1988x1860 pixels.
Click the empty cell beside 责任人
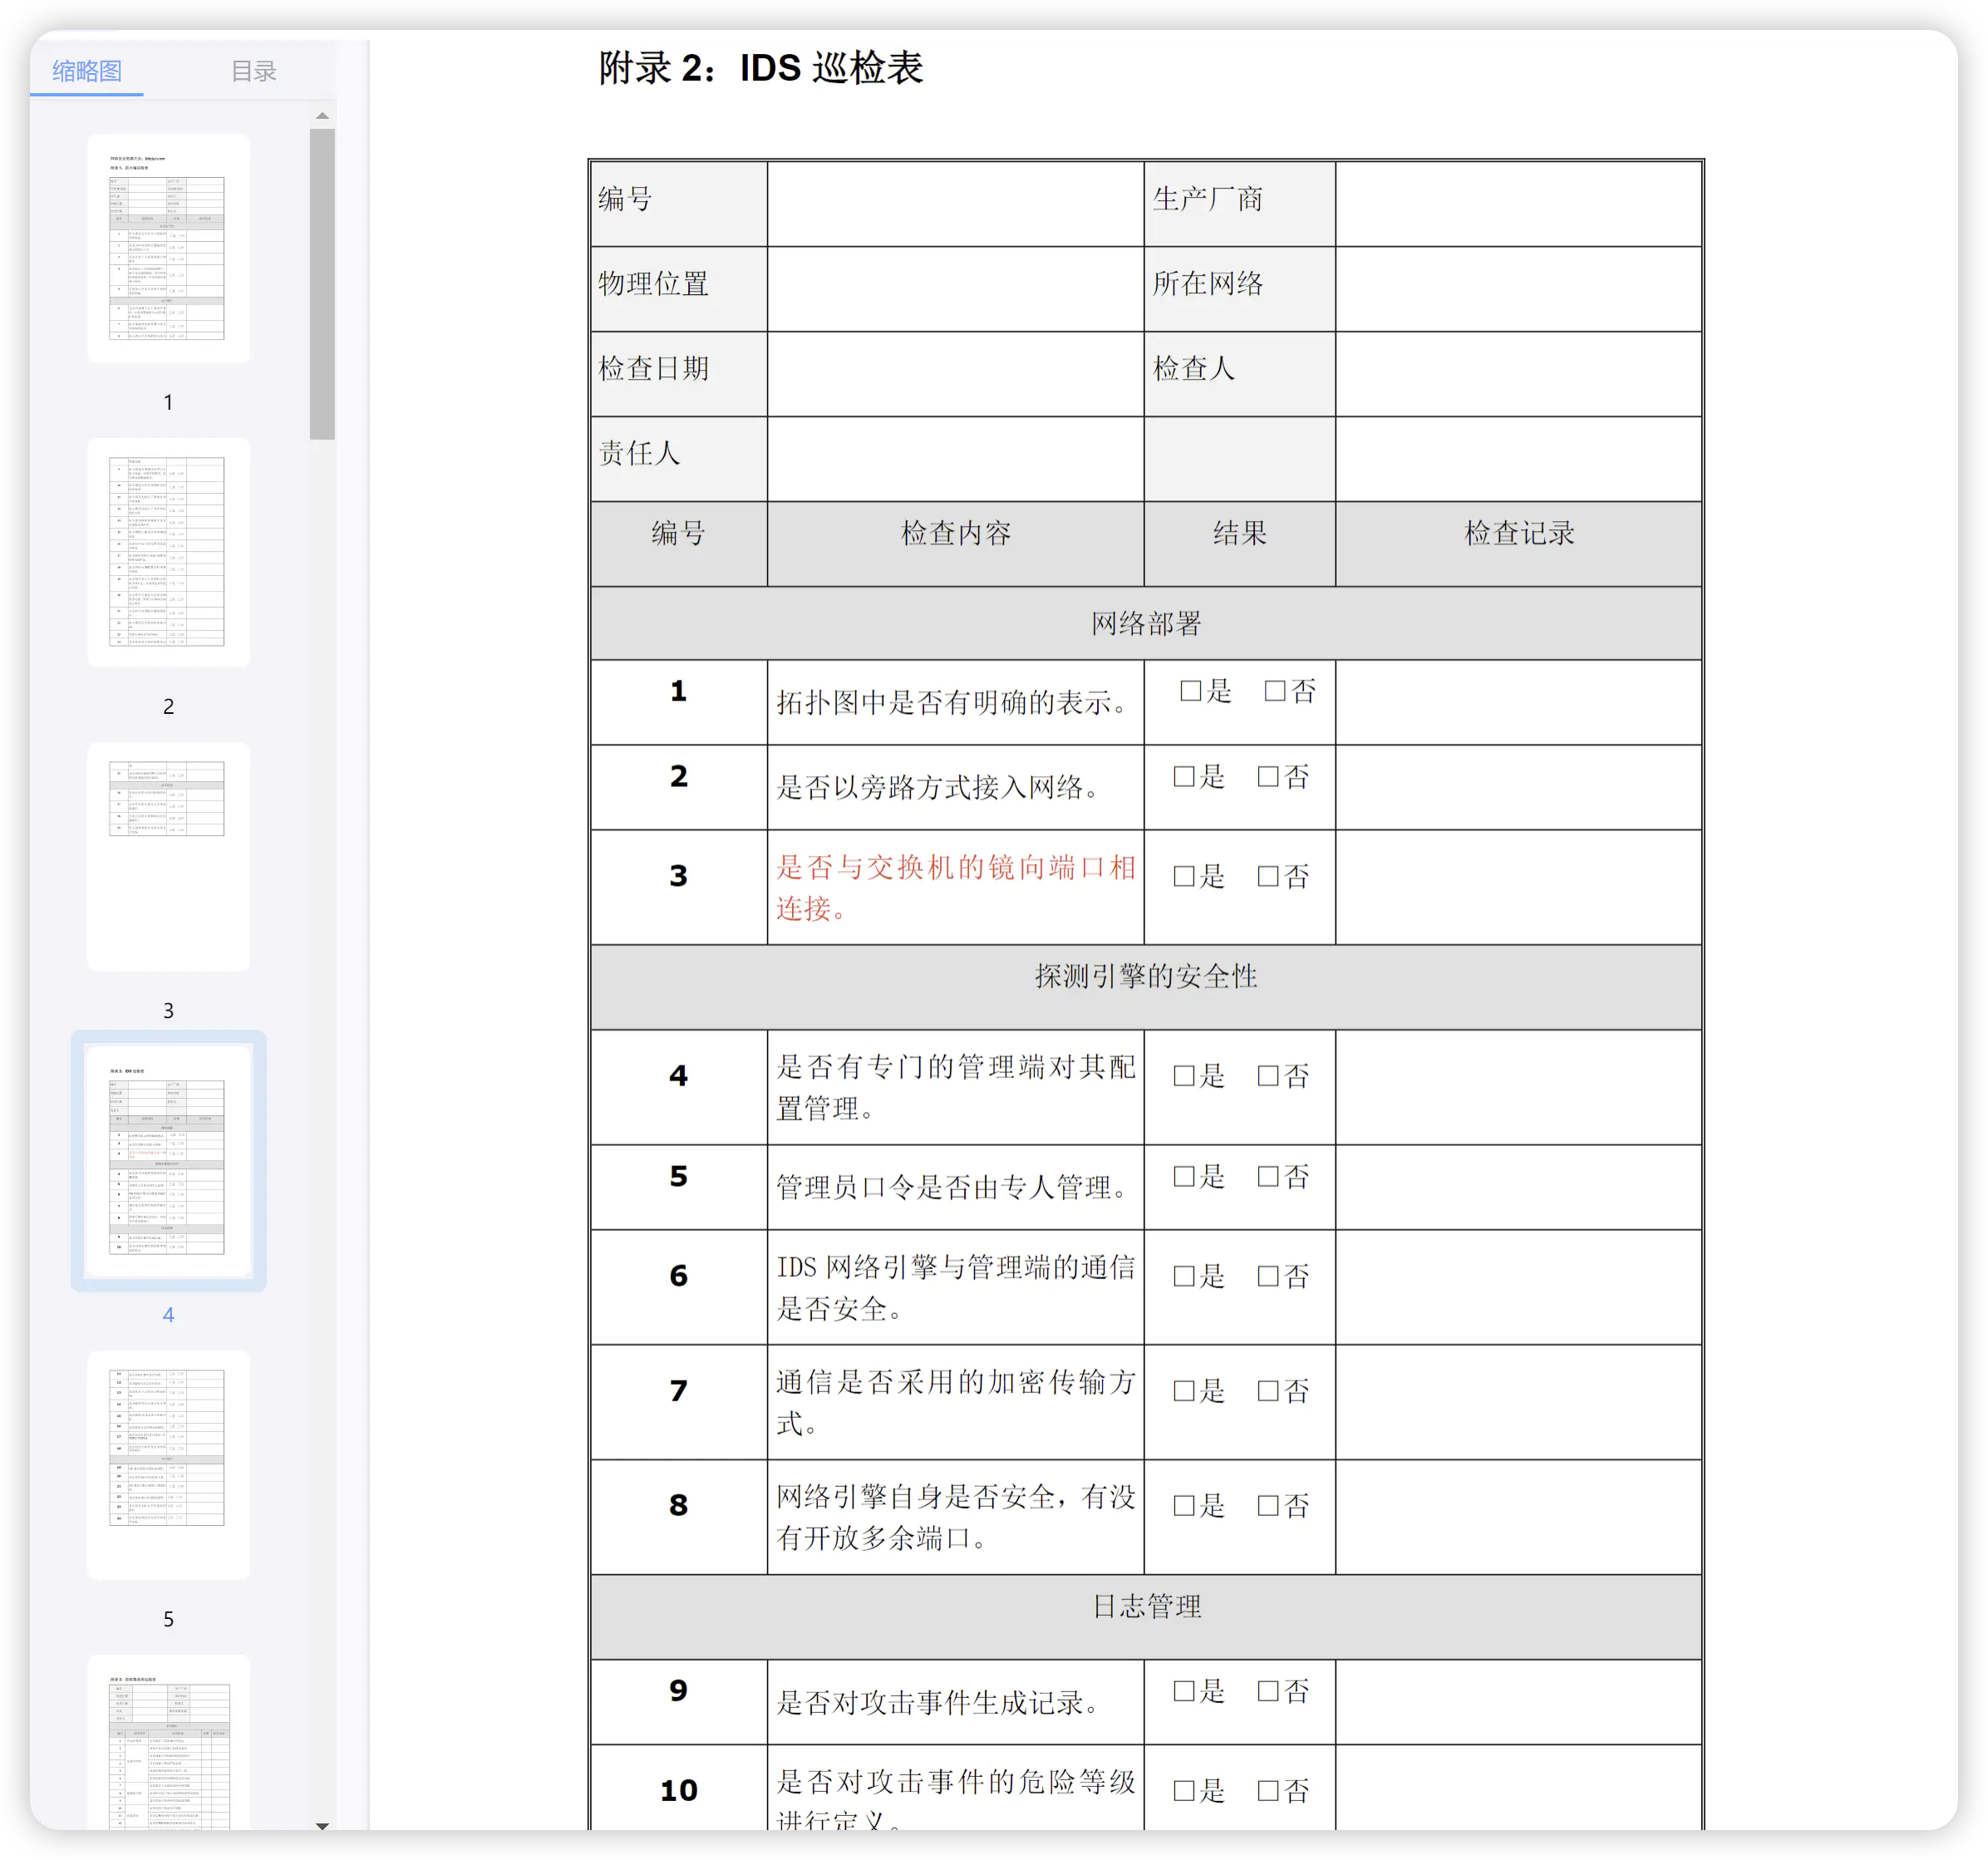point(956,459)
